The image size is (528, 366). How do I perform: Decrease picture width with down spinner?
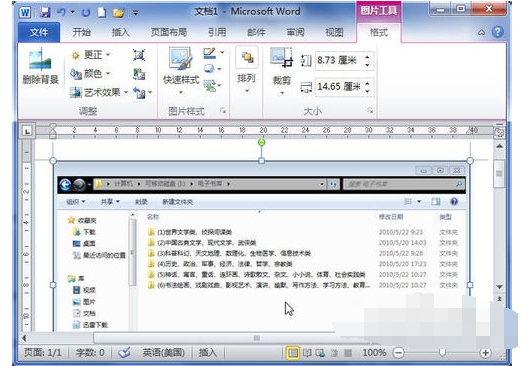click(x=367, y=92)
